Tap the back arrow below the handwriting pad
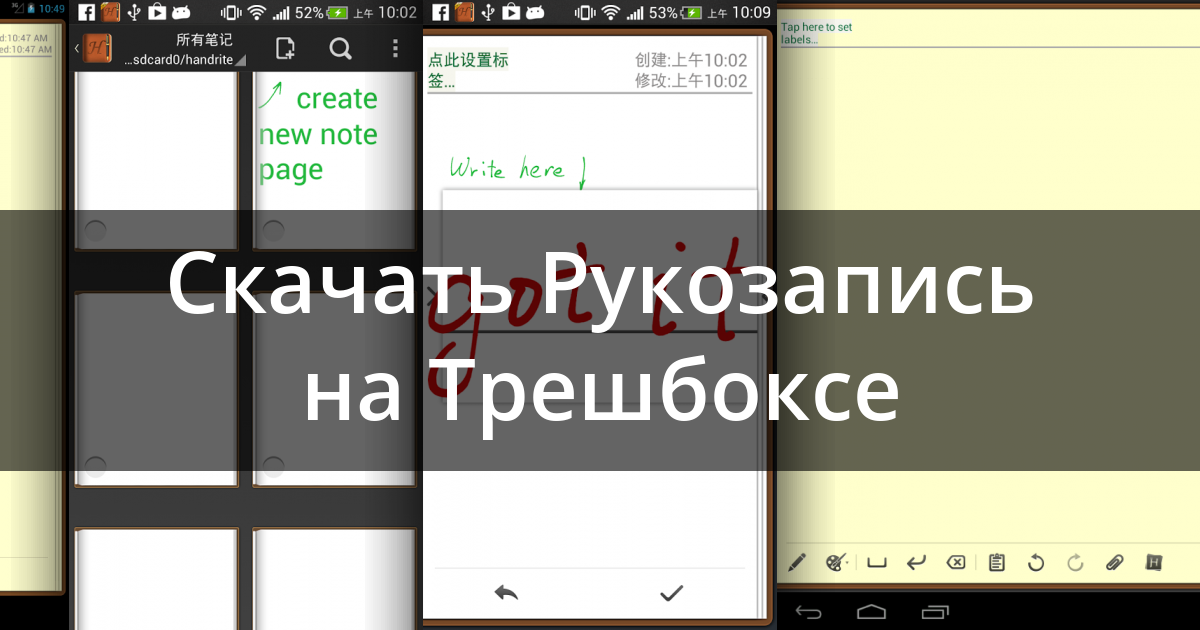The height and width of the screenshot is (630, 1200). 506,593
